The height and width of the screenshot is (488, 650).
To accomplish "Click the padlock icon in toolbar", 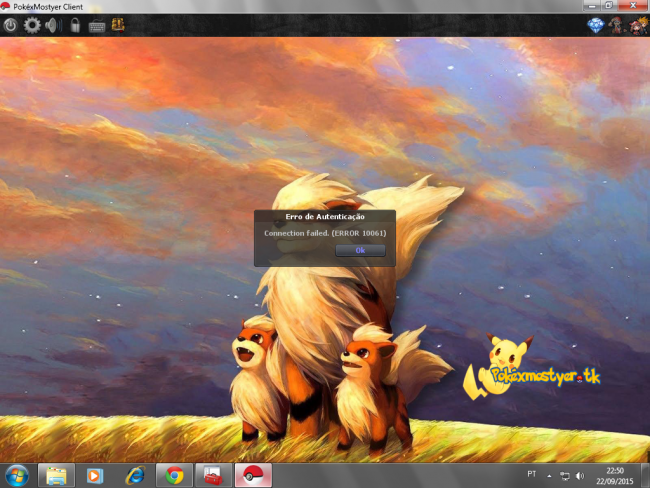I will click(x=75, y=26).
